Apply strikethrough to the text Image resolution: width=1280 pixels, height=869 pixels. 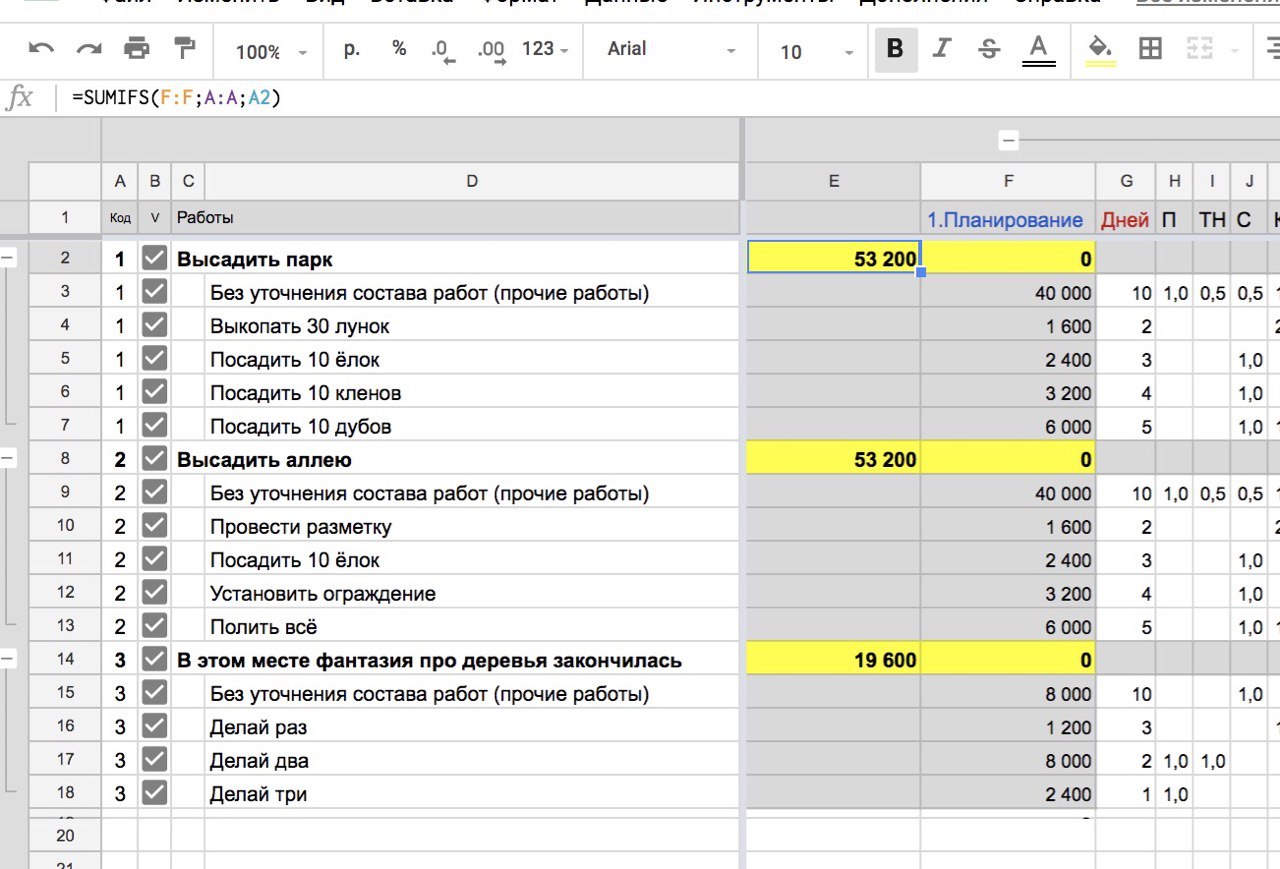point(989,49)
